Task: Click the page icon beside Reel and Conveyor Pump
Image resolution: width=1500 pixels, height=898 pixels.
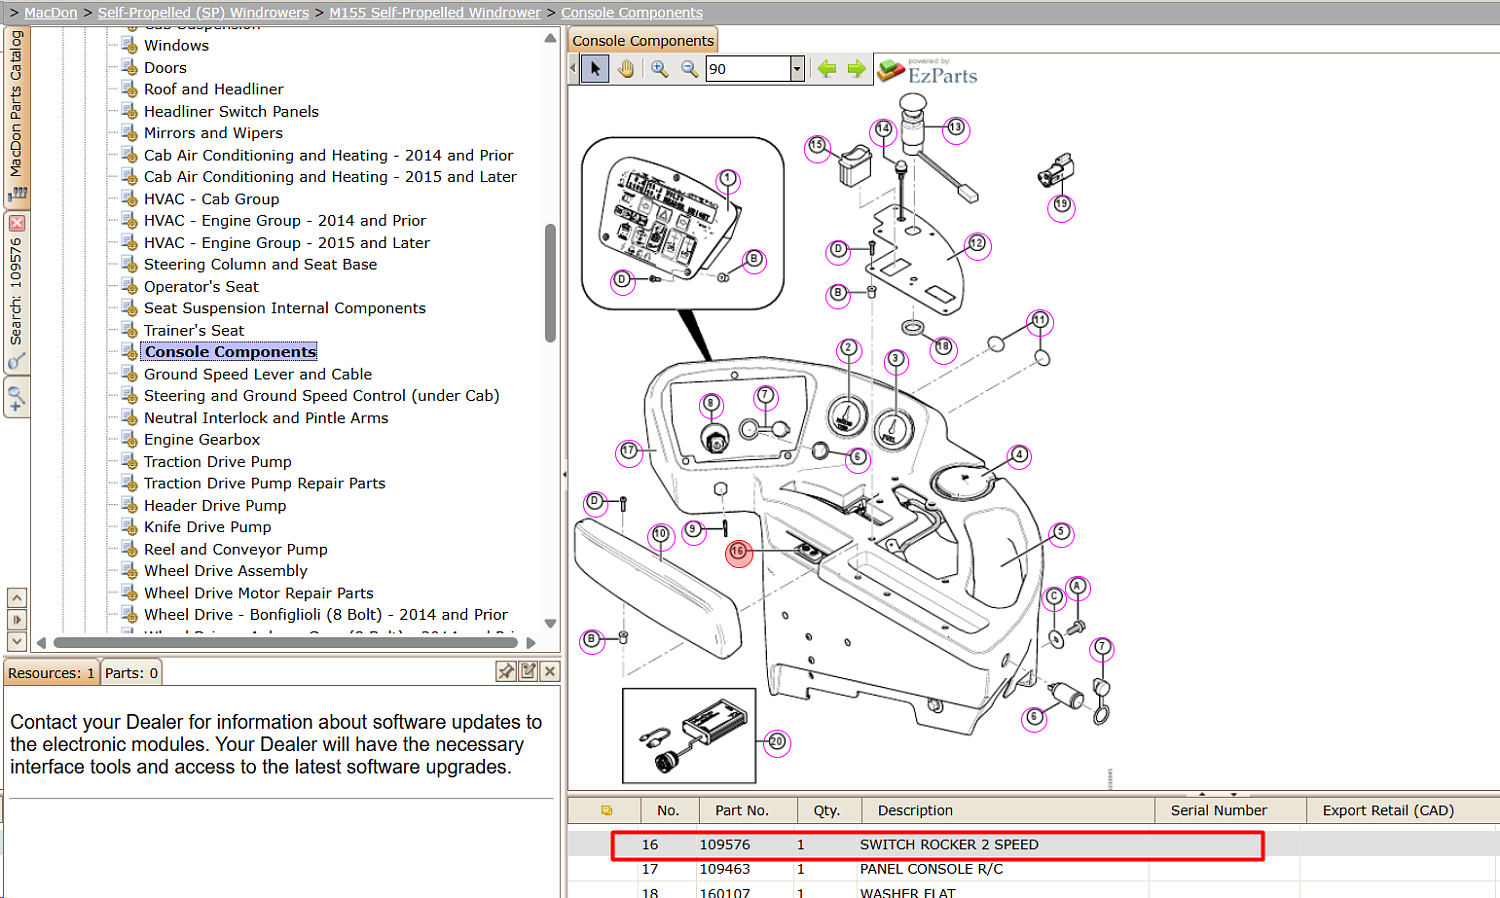Action: point(129,549)
